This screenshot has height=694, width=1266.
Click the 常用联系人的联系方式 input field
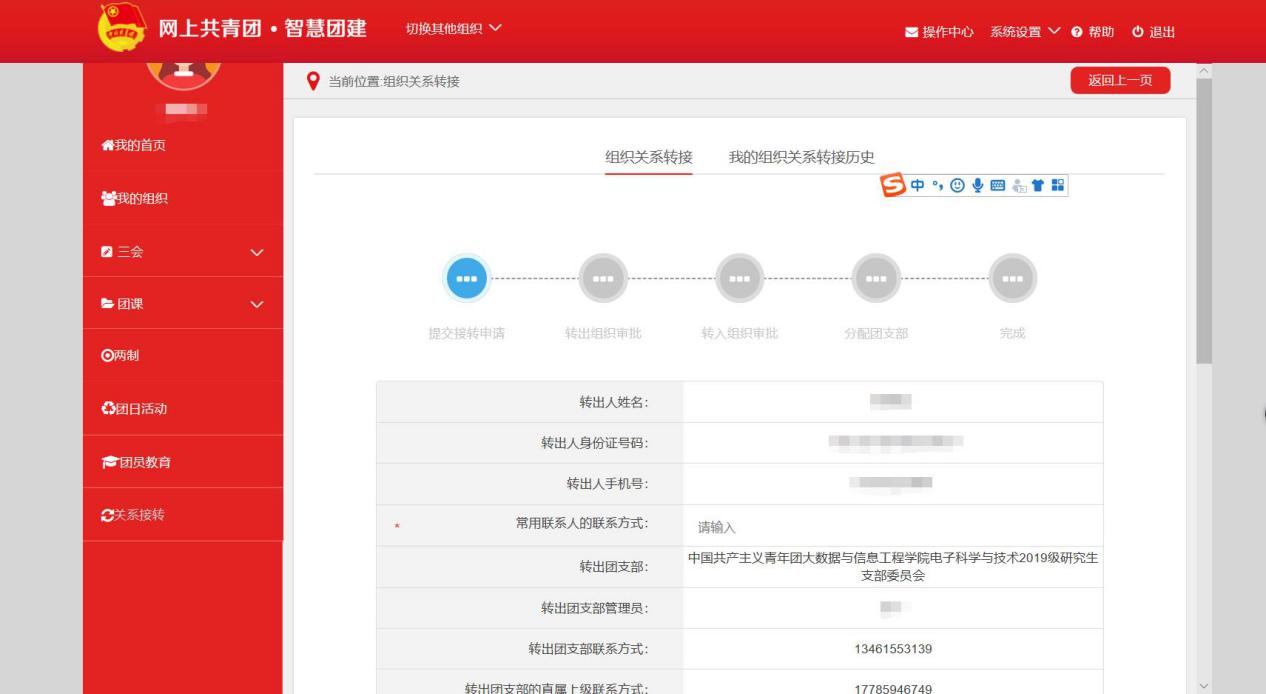pos(892,527)
